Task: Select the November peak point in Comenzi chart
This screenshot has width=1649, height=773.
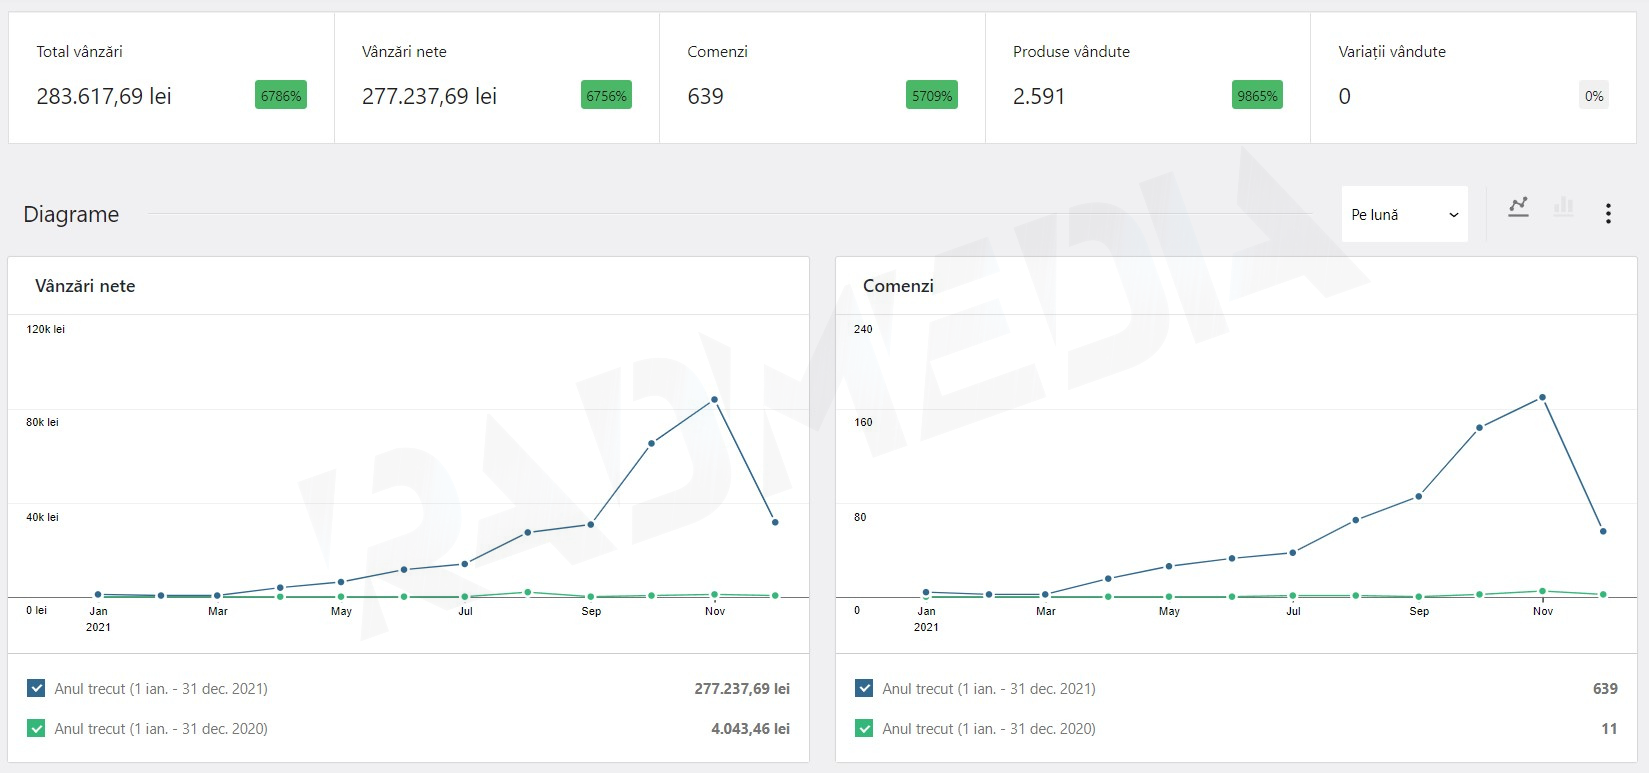Action: pos(1543,398)
